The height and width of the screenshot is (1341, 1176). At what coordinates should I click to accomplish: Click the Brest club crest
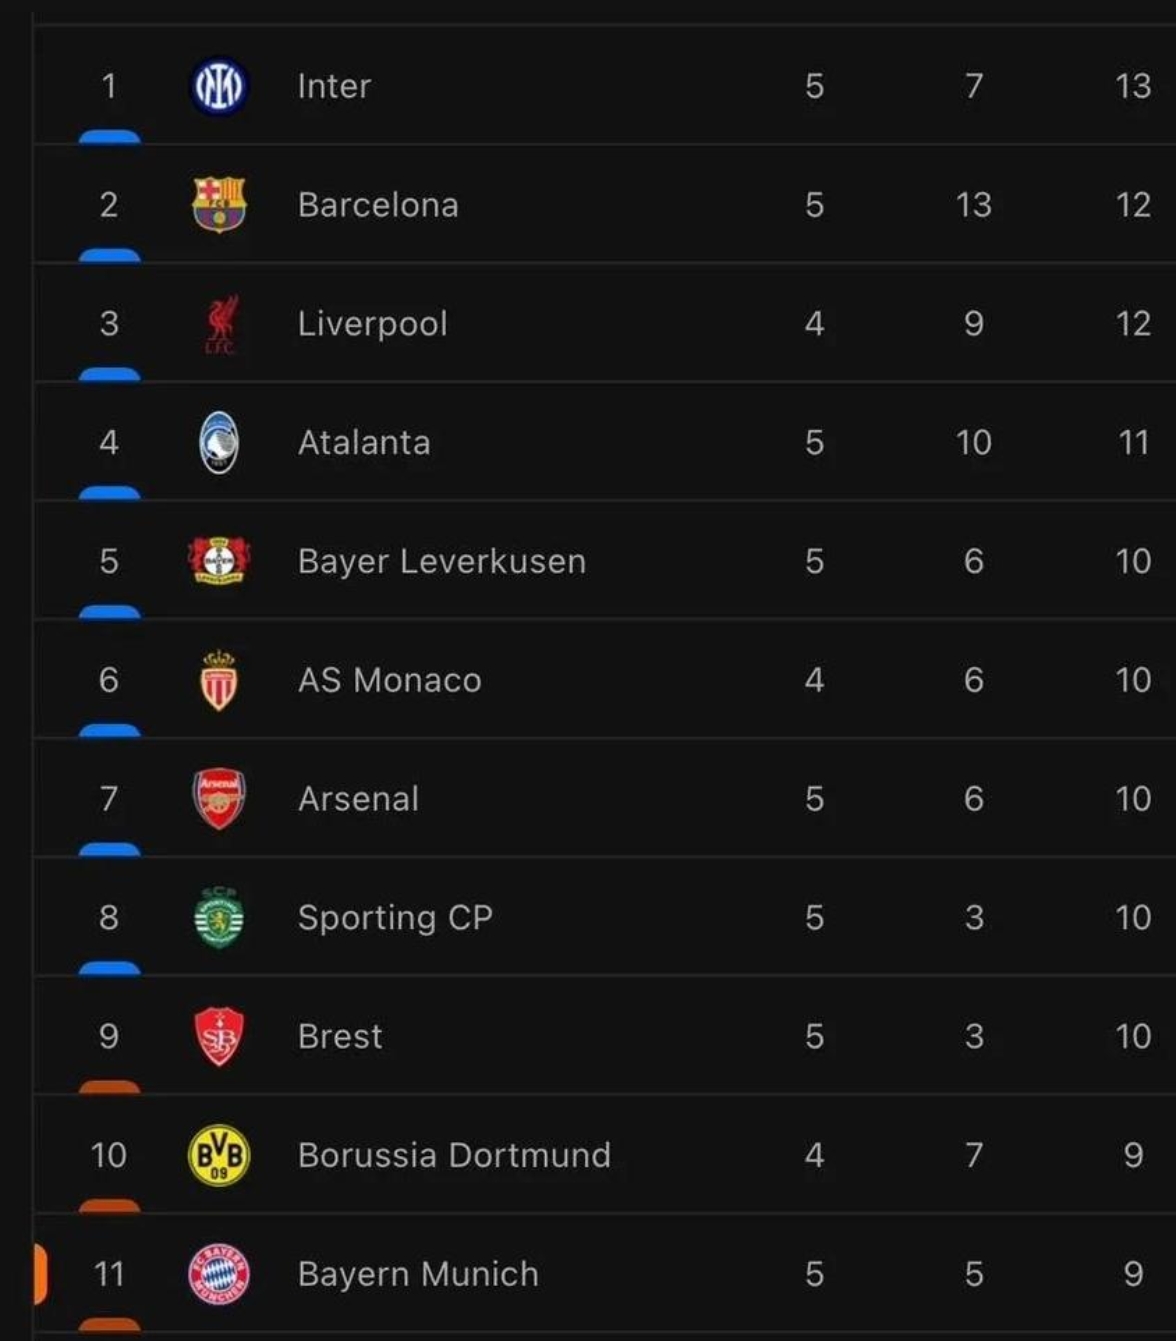pos(219,1036)
